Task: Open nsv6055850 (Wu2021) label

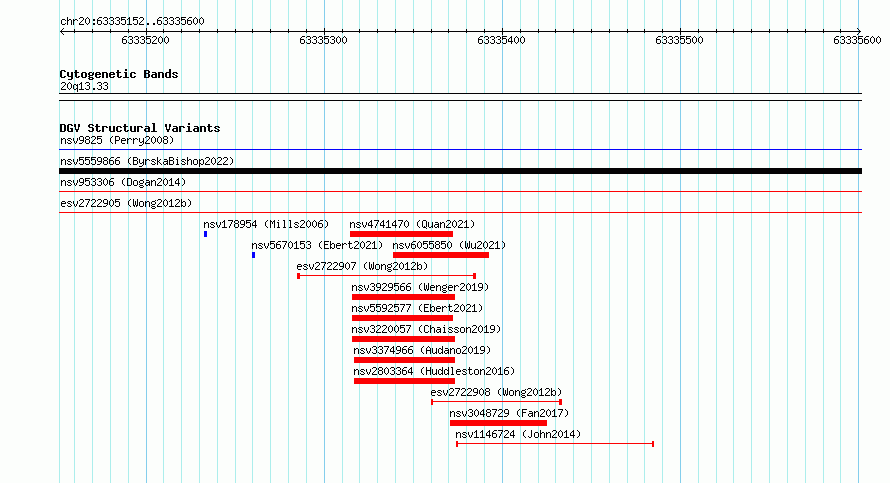Action: click(449, 245)
